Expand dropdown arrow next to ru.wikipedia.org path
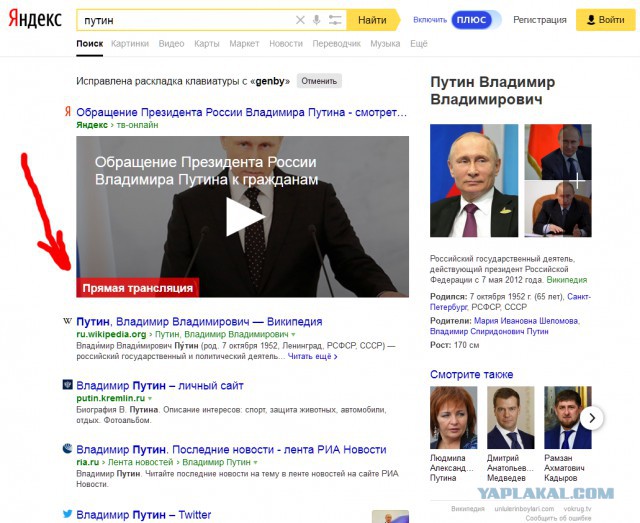Screen dimensions: 640x523 (293, 334)
